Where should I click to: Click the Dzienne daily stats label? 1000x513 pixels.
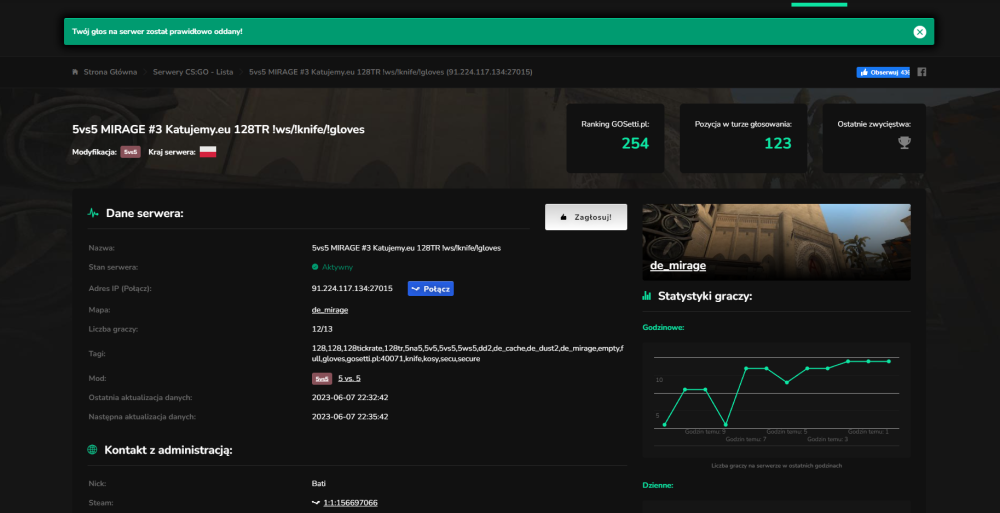[x=658, y=486]
